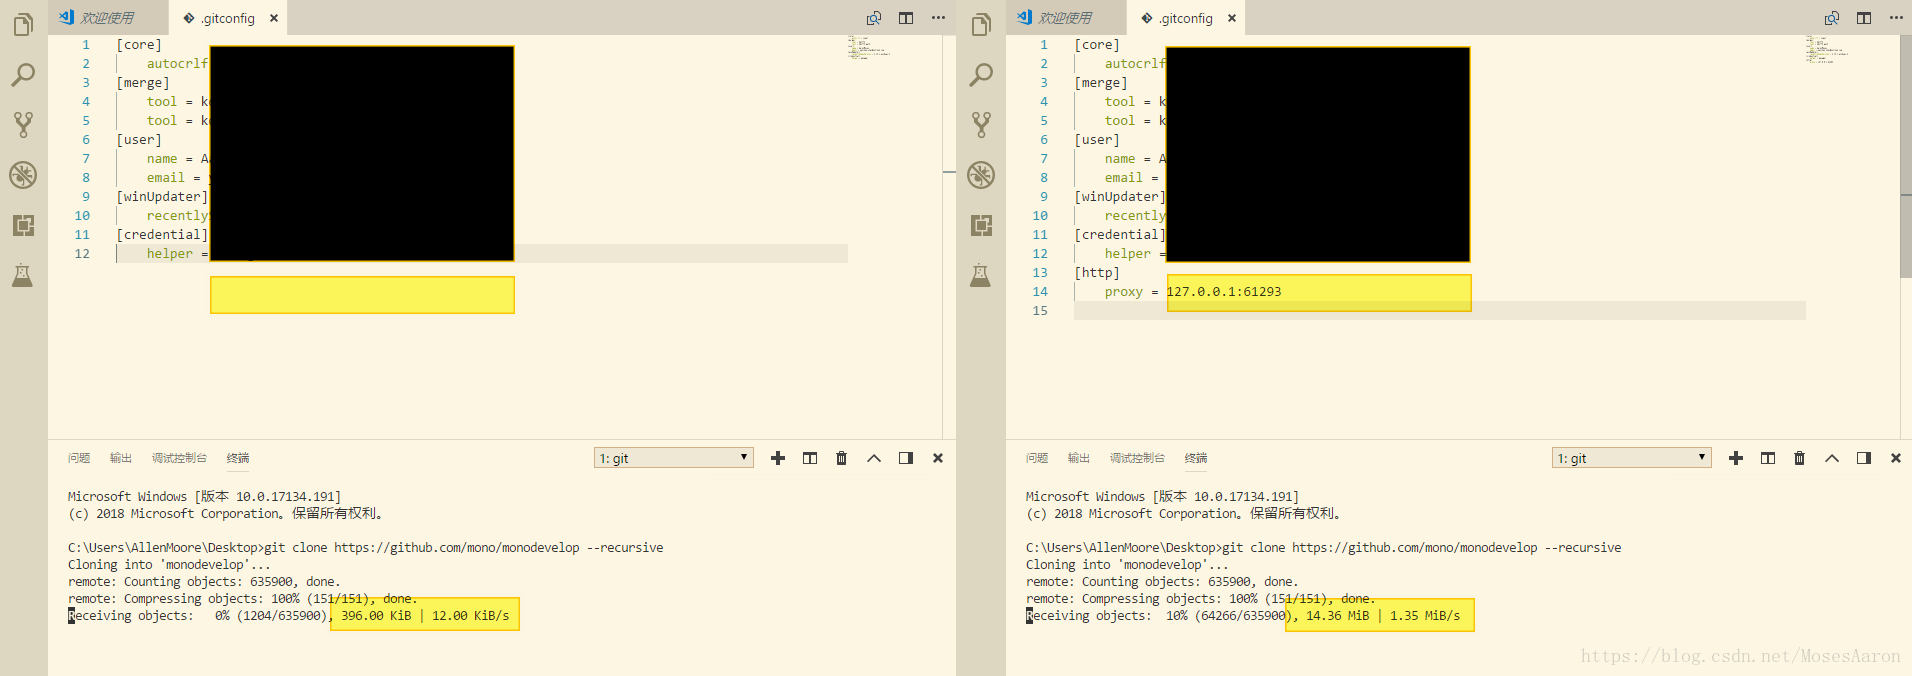Open 终端 panel tab in left window
Viewport: 1912px width, 676px height.
[x=238, y=458]
